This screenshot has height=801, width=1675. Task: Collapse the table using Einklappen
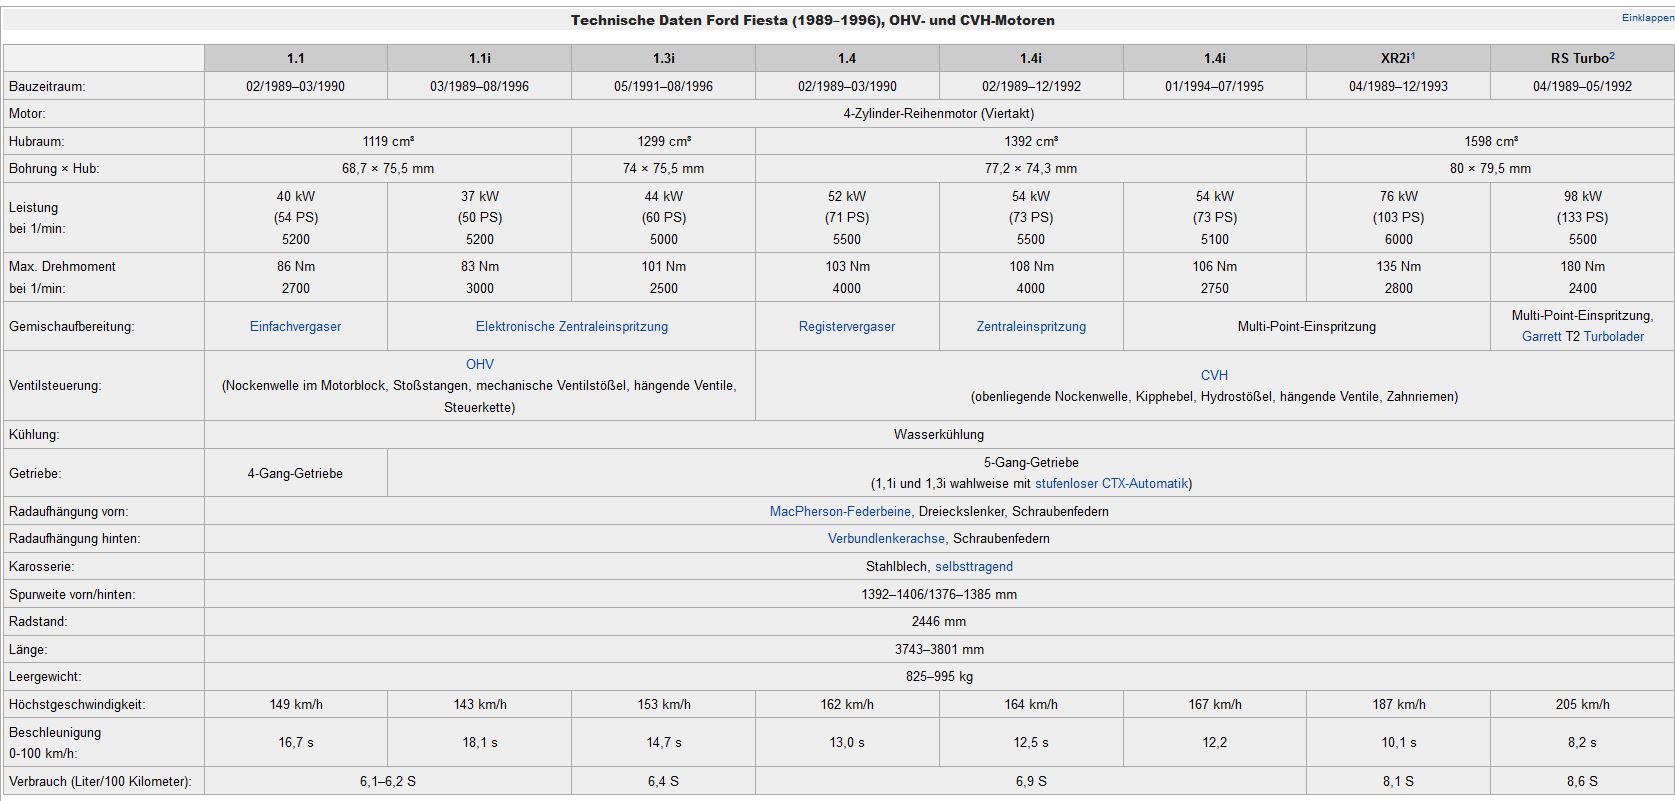tap(1647, 18)
